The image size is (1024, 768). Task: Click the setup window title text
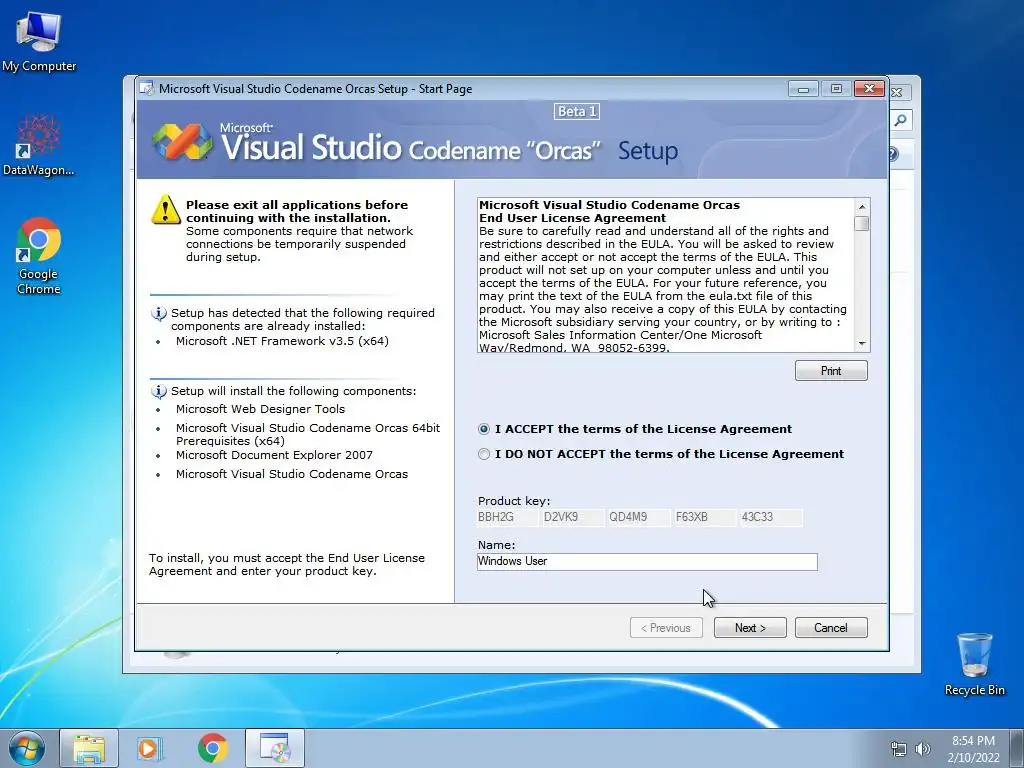pos(315,89)
